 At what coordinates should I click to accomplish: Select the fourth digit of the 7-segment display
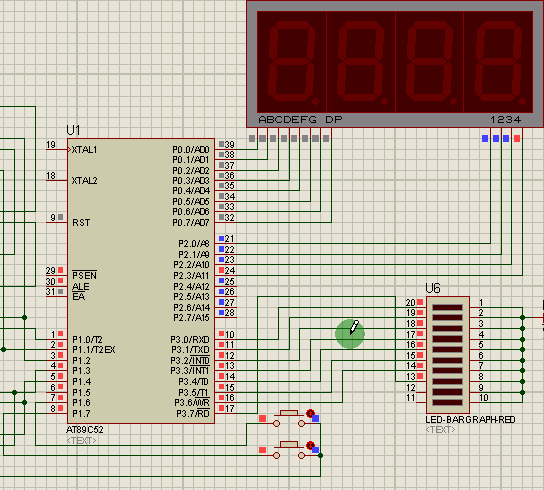[x=499, y=62]
